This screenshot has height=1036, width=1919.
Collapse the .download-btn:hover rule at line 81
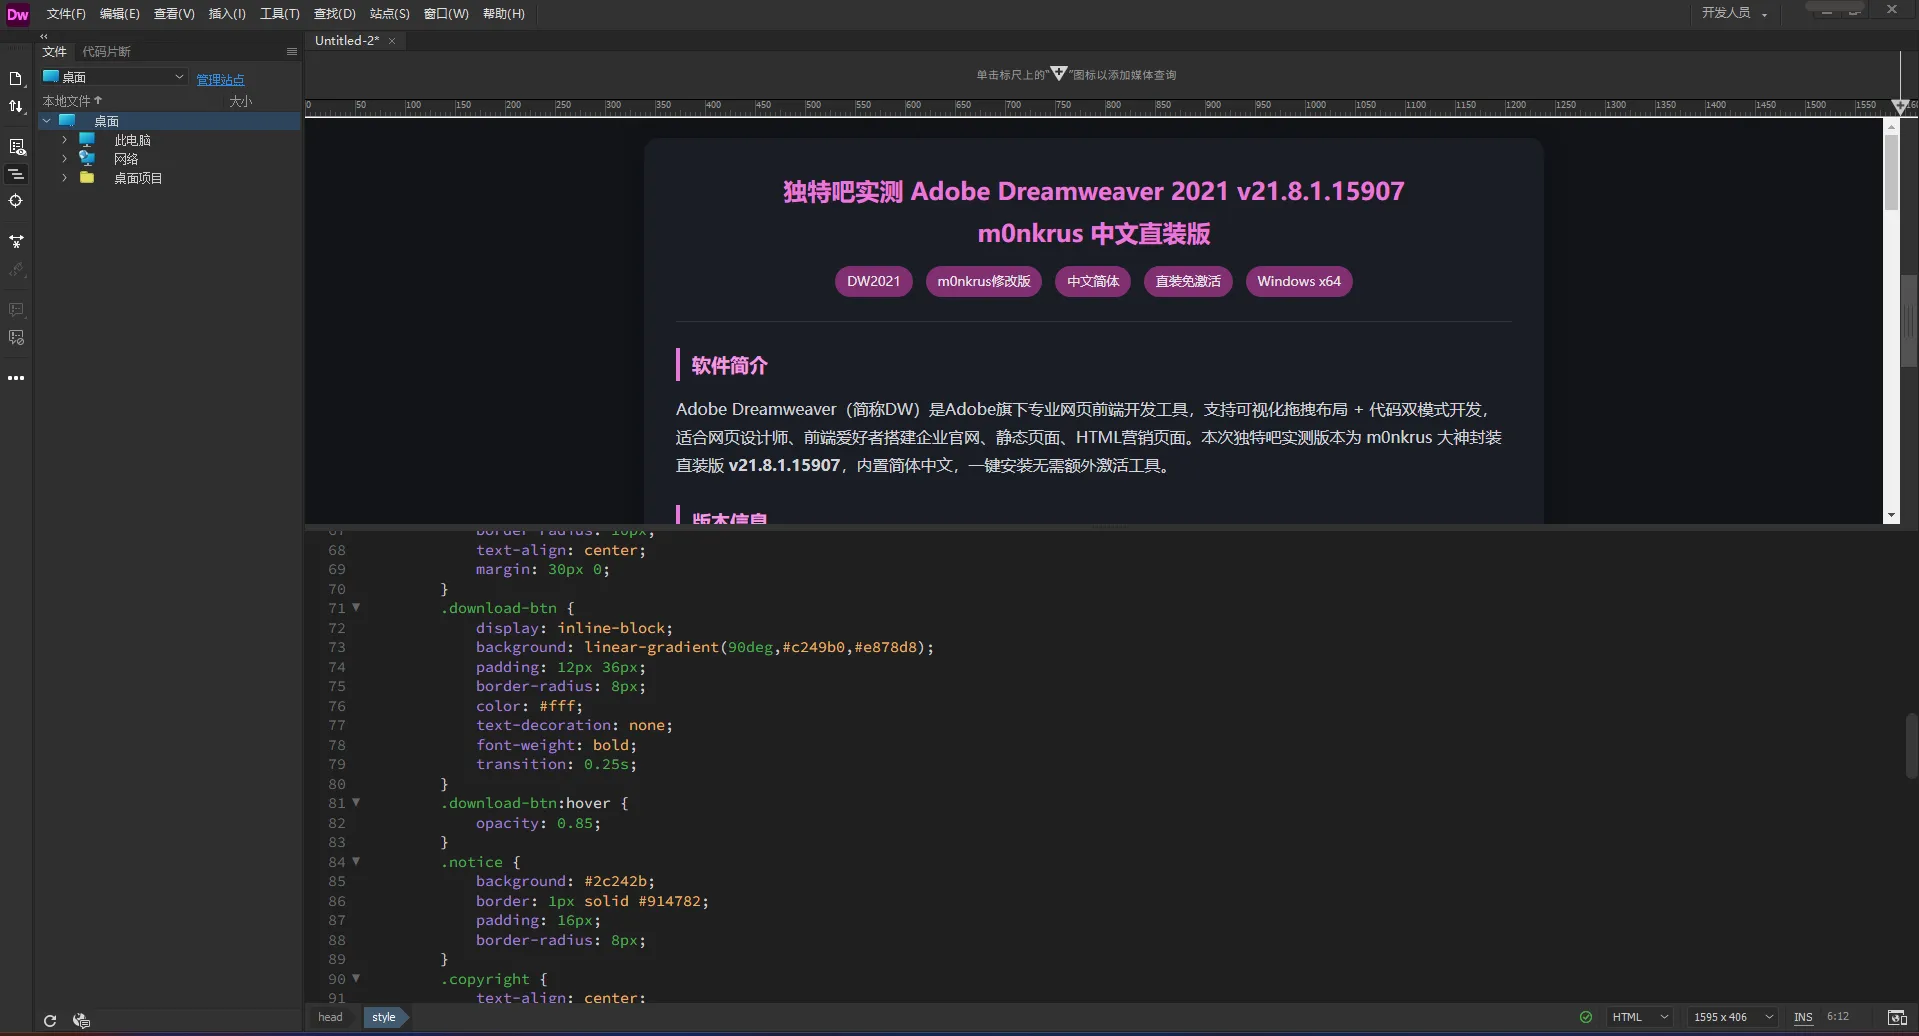point(356,803)
